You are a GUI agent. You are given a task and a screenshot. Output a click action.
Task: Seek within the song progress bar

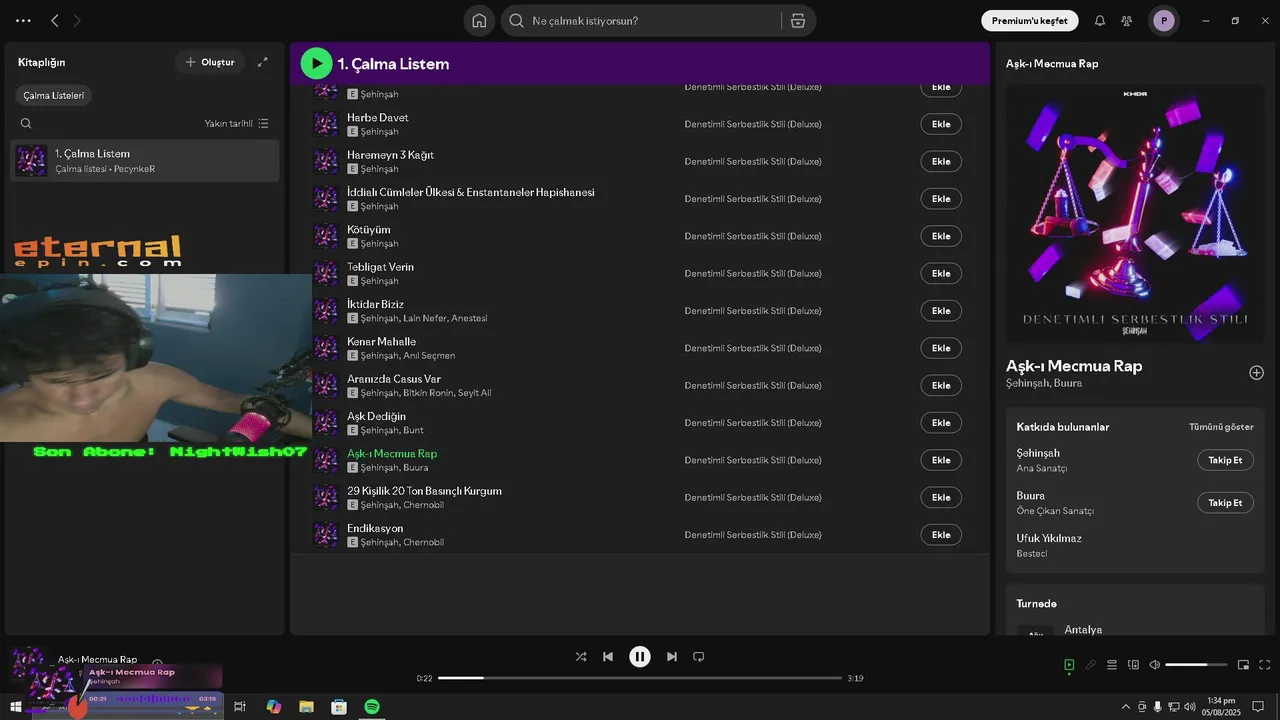point(640,678)
